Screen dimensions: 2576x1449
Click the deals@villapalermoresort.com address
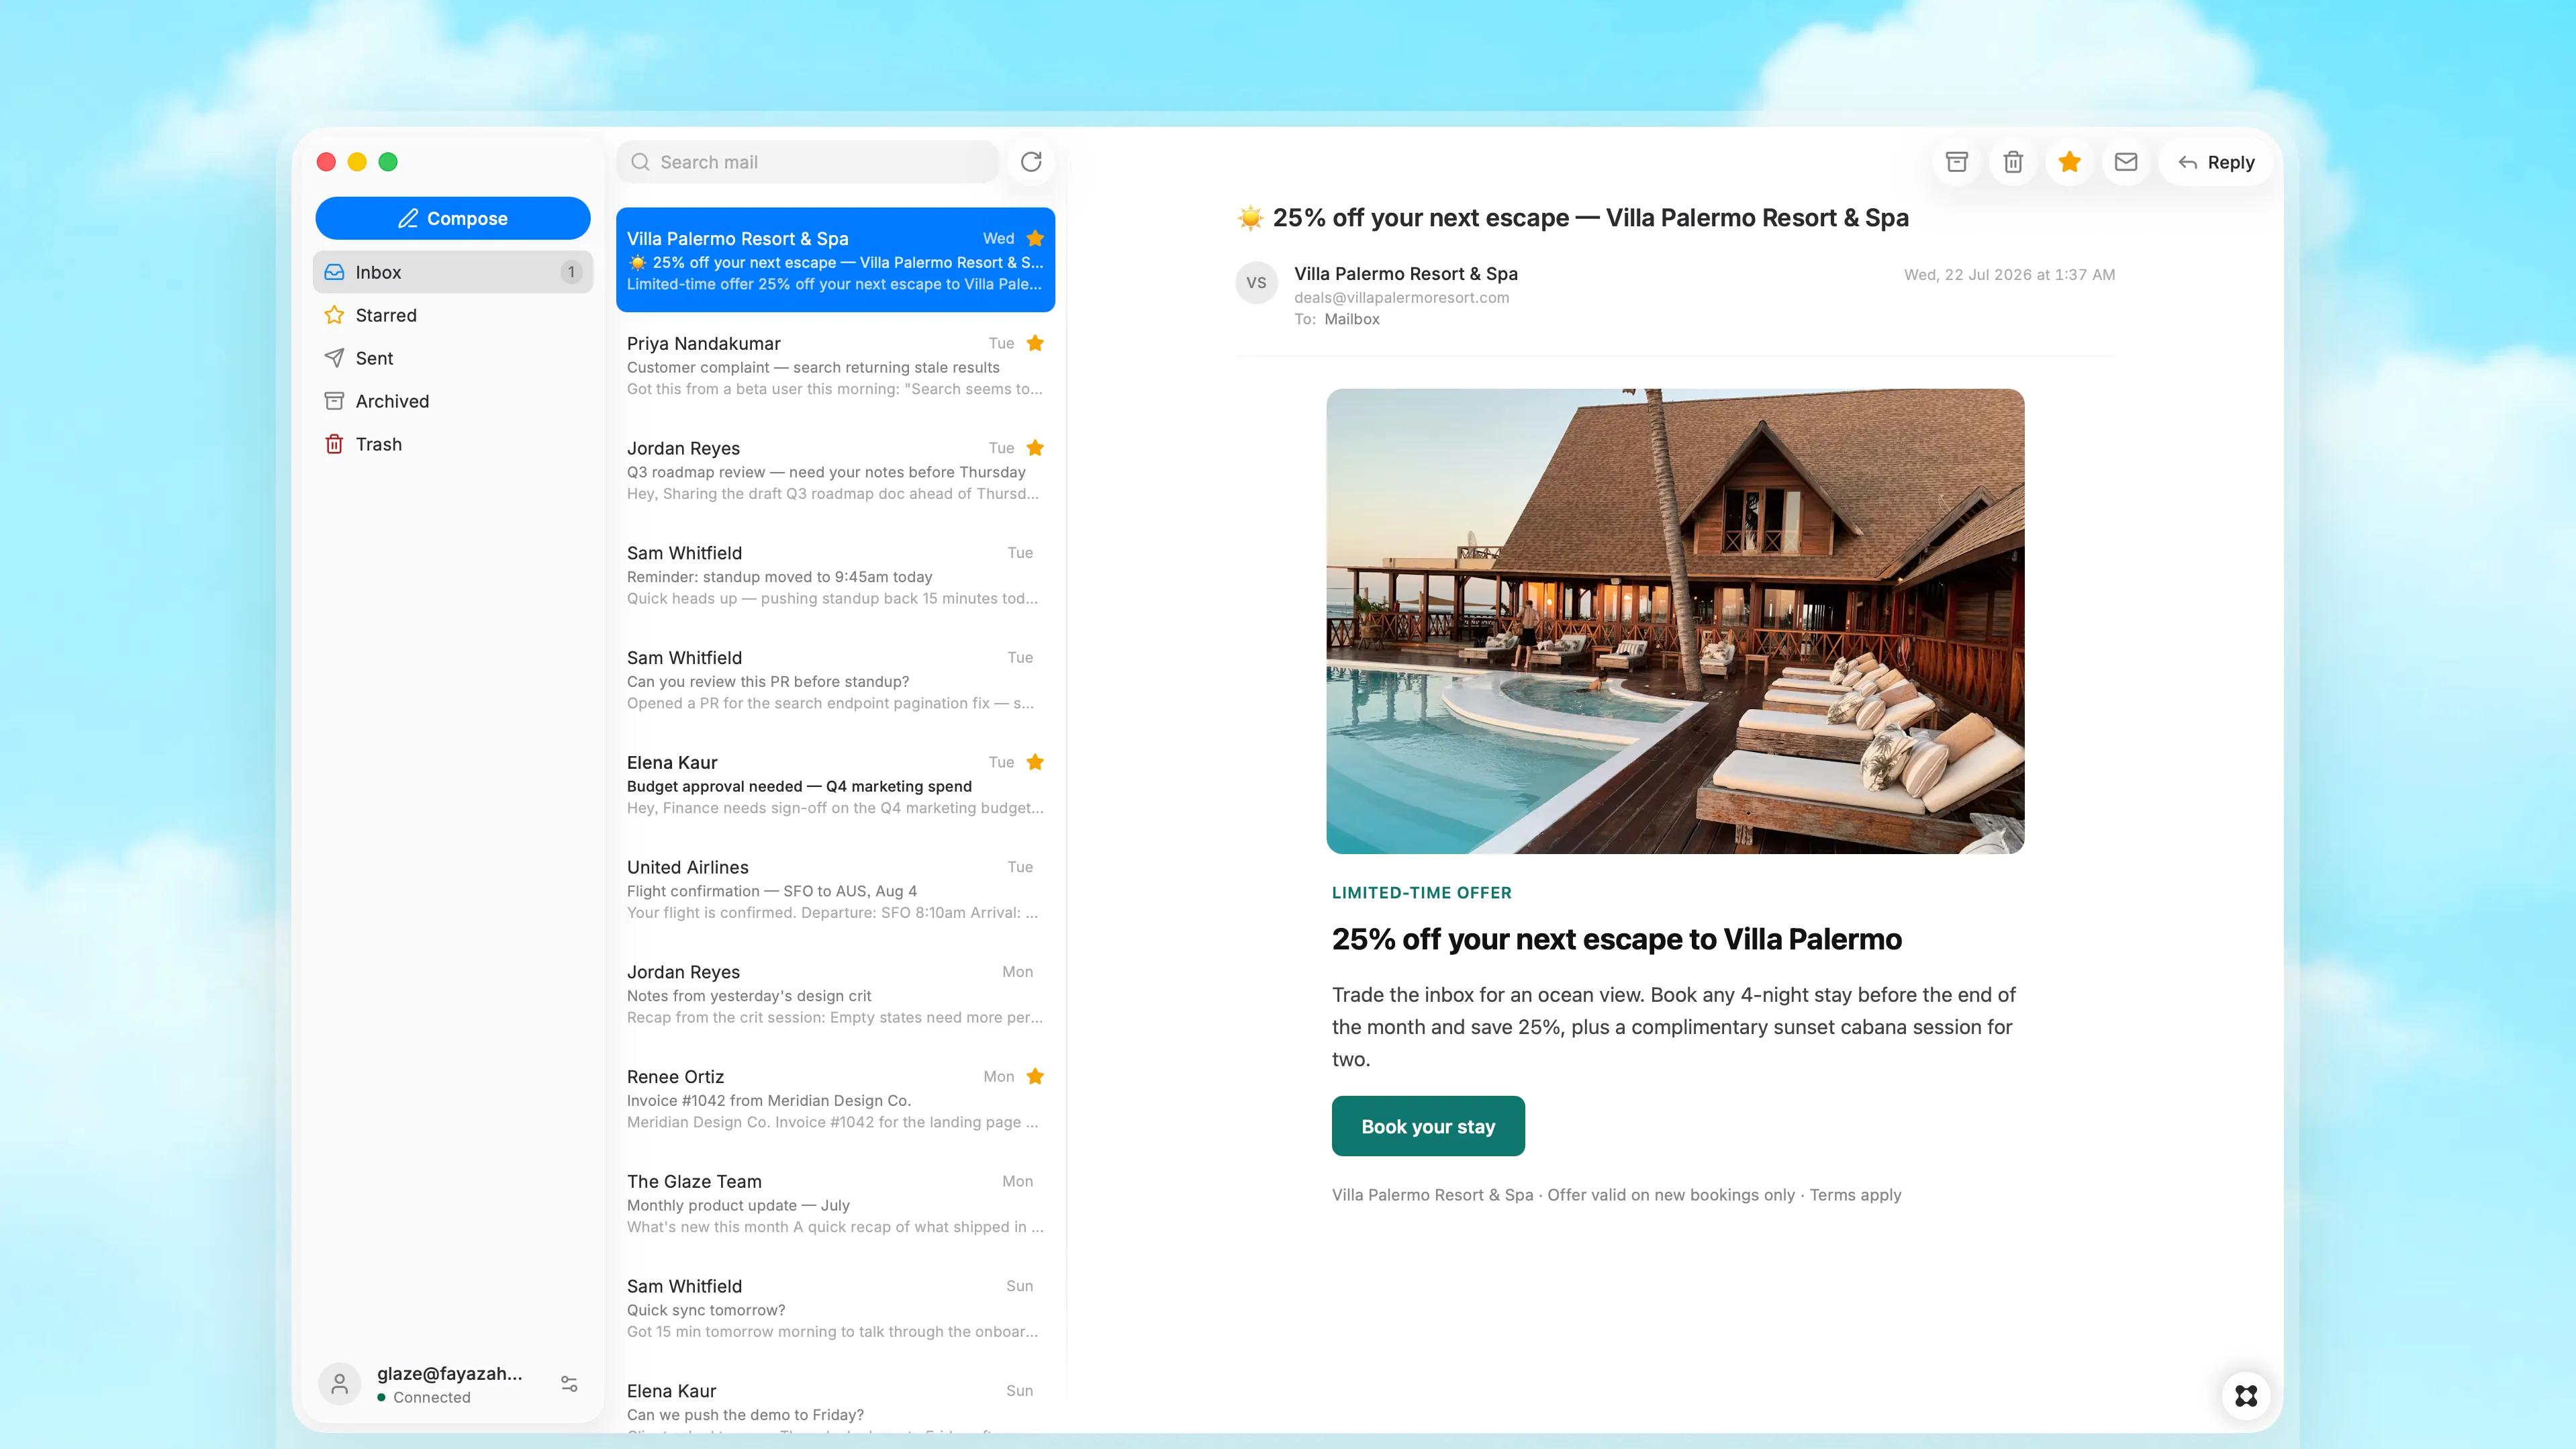pos(1401,297)
